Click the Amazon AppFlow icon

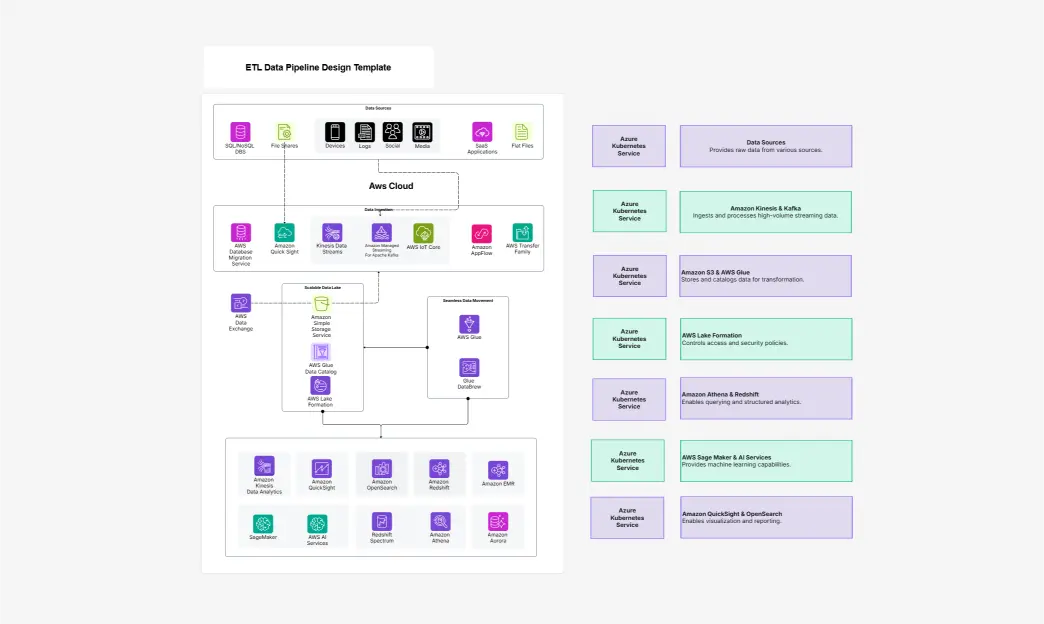[x=481, y=234]
